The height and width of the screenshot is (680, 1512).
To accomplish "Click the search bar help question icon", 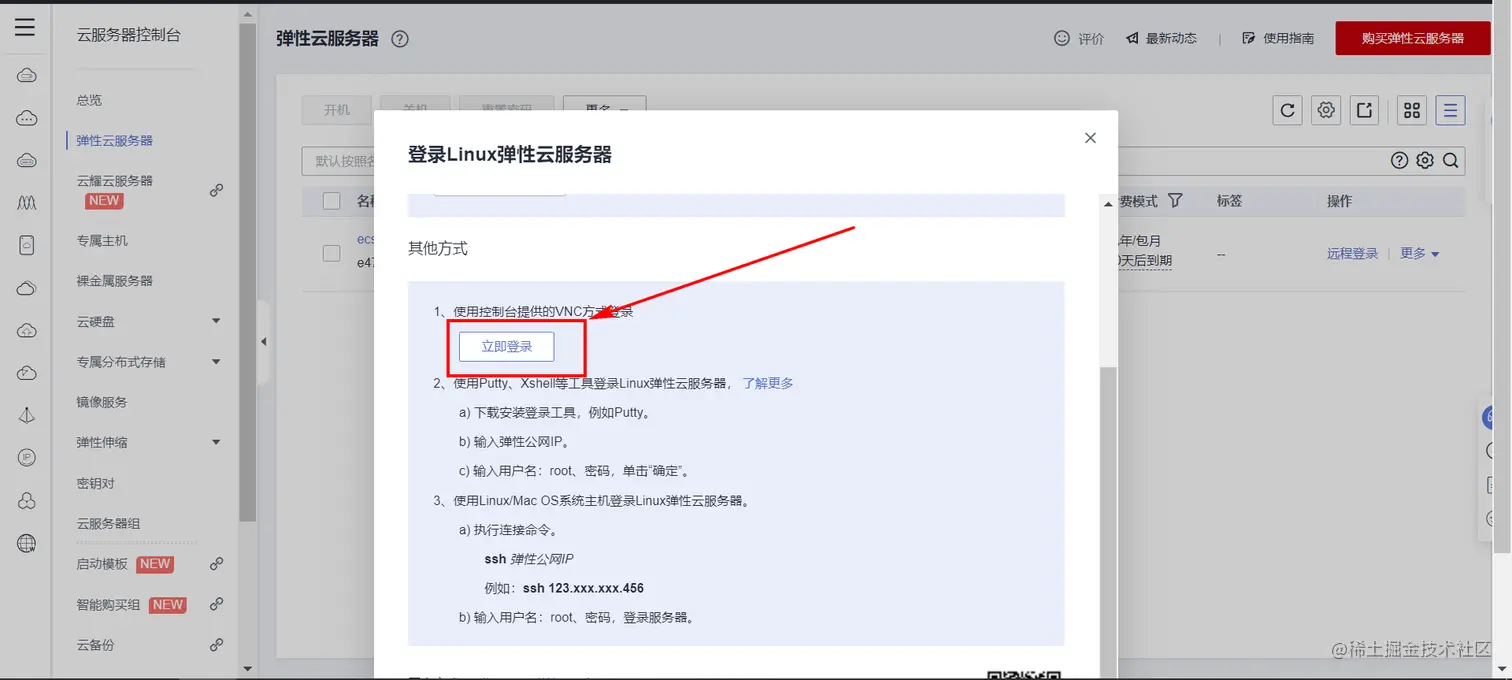I will click(x=1399, y=161).
